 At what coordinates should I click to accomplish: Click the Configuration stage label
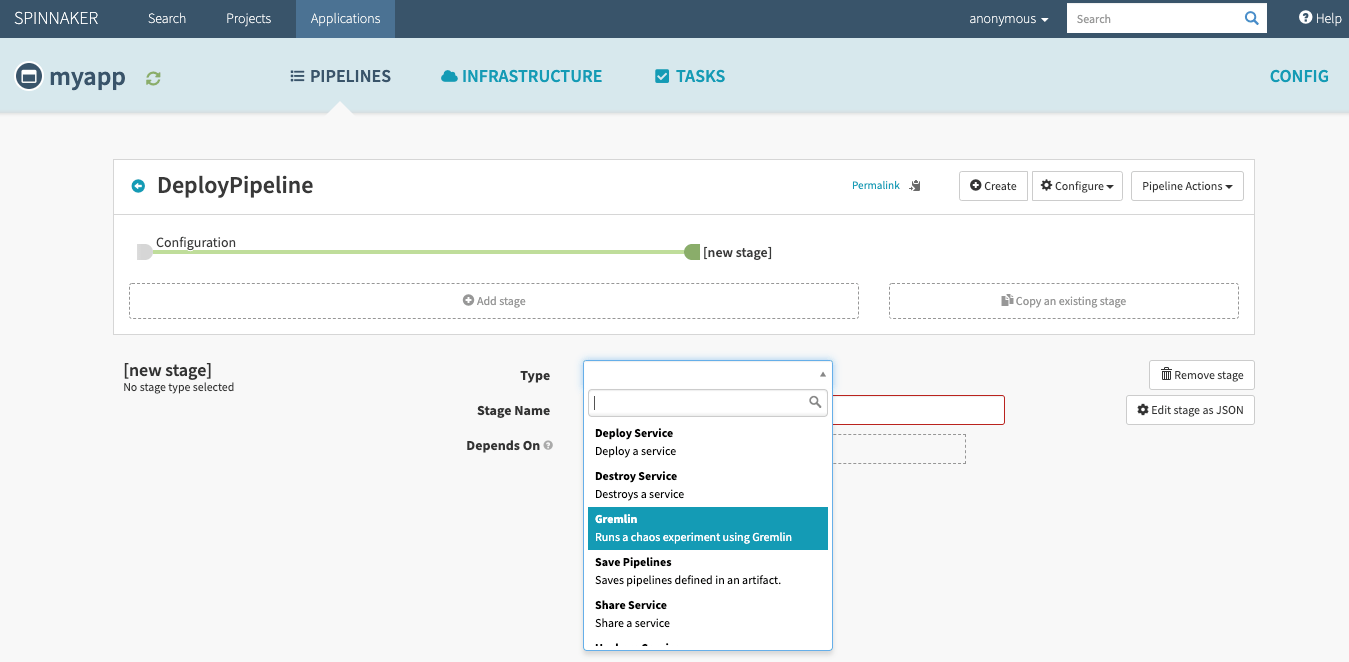(196, 242)
